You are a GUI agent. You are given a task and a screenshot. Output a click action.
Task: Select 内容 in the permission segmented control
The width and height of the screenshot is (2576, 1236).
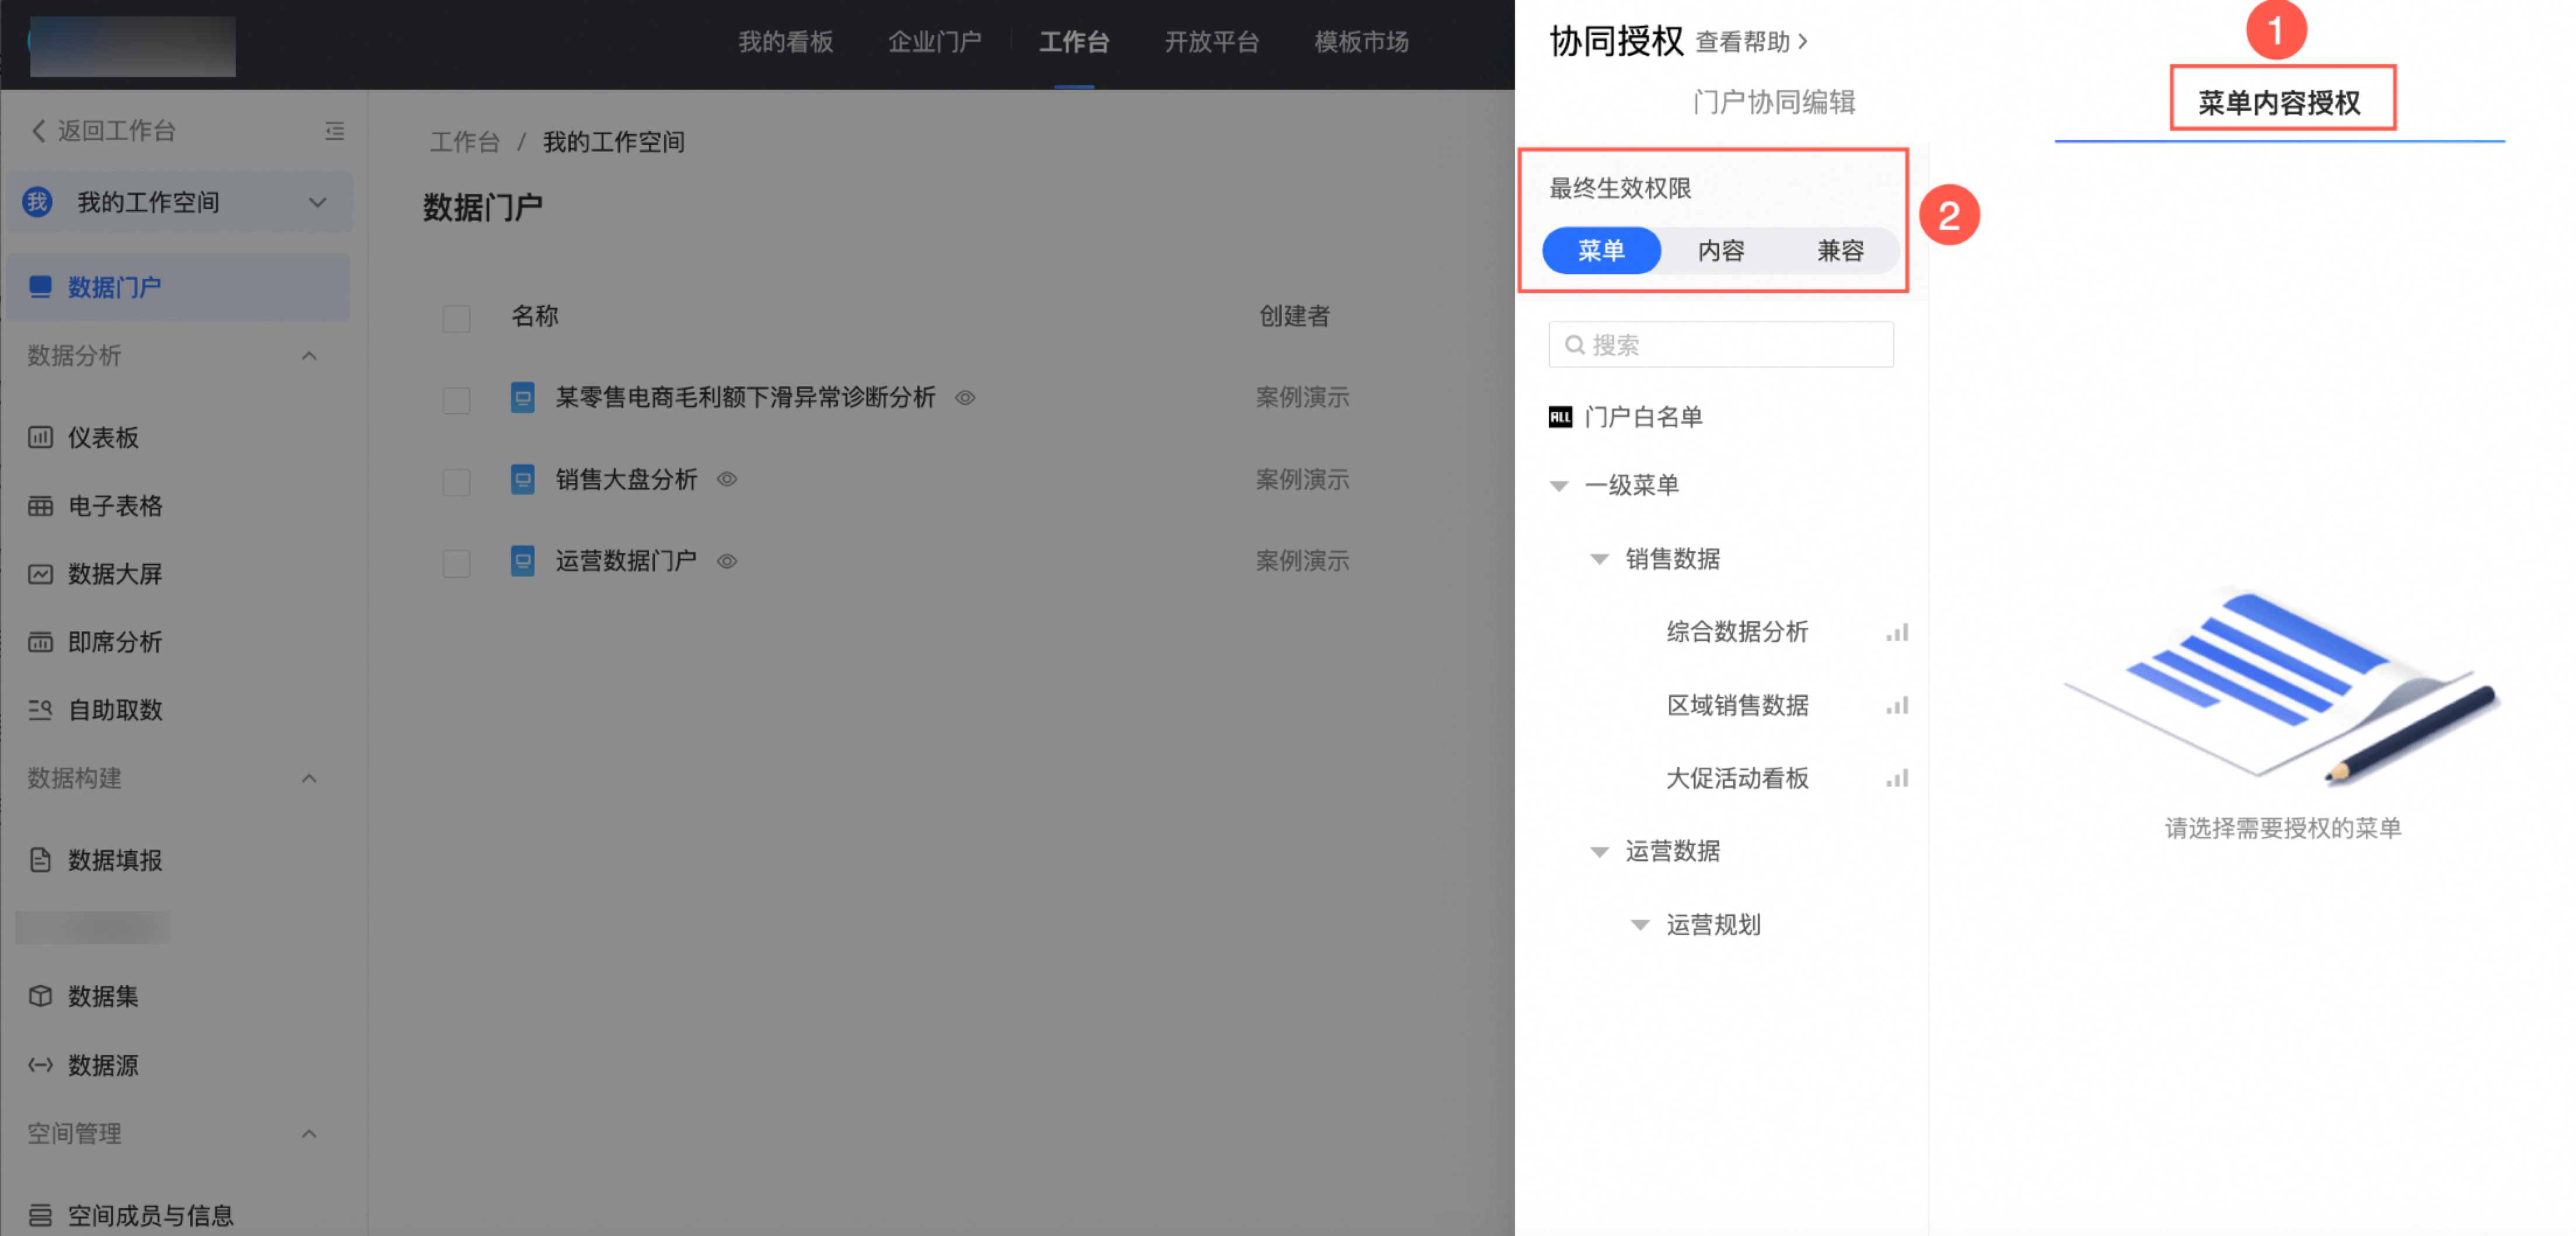1720,251
